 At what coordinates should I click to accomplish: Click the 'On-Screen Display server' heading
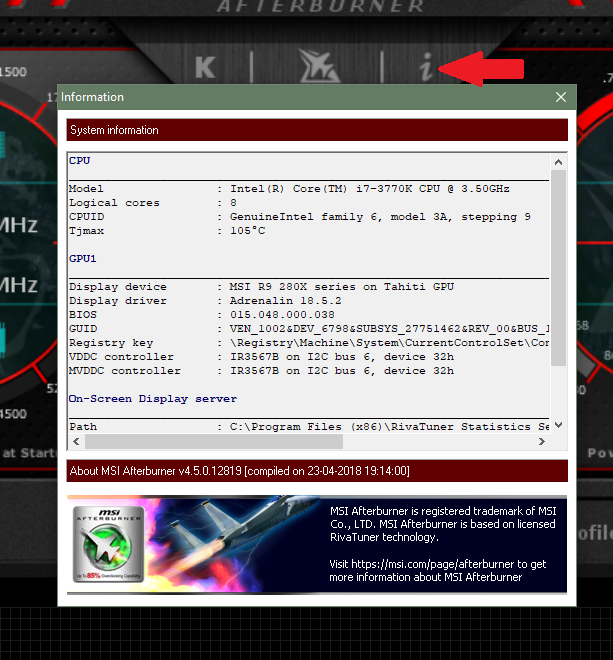[x=153, y=399]
